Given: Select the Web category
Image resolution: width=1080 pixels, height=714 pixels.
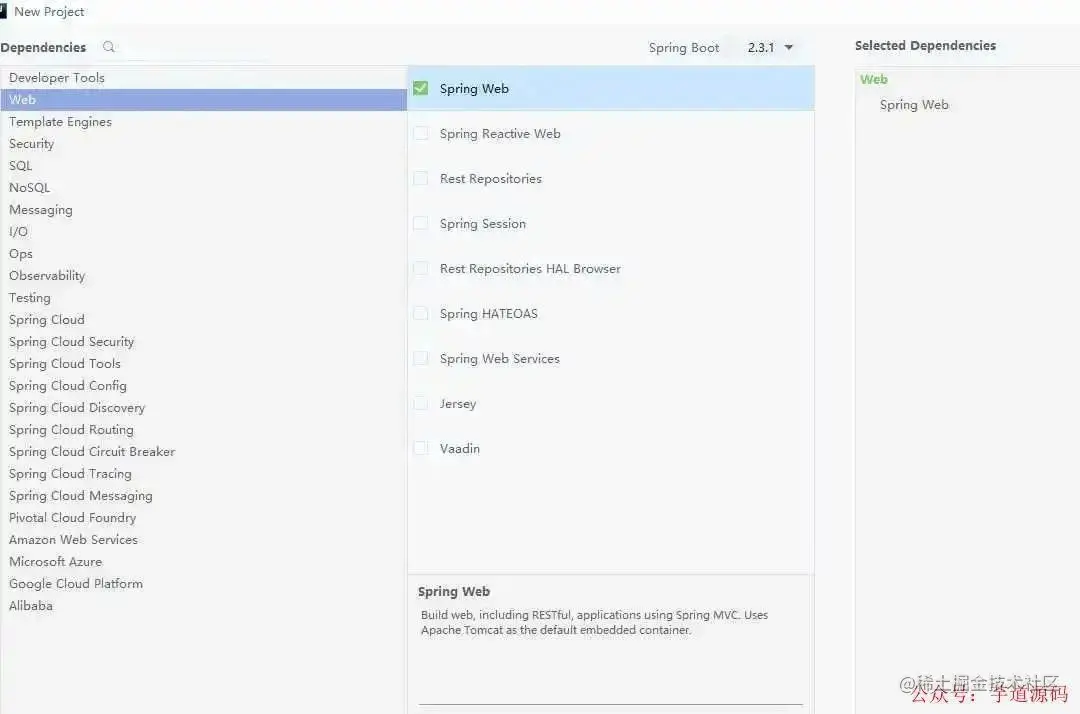Looking at the screenshot, I should click(x=204, y=100).
